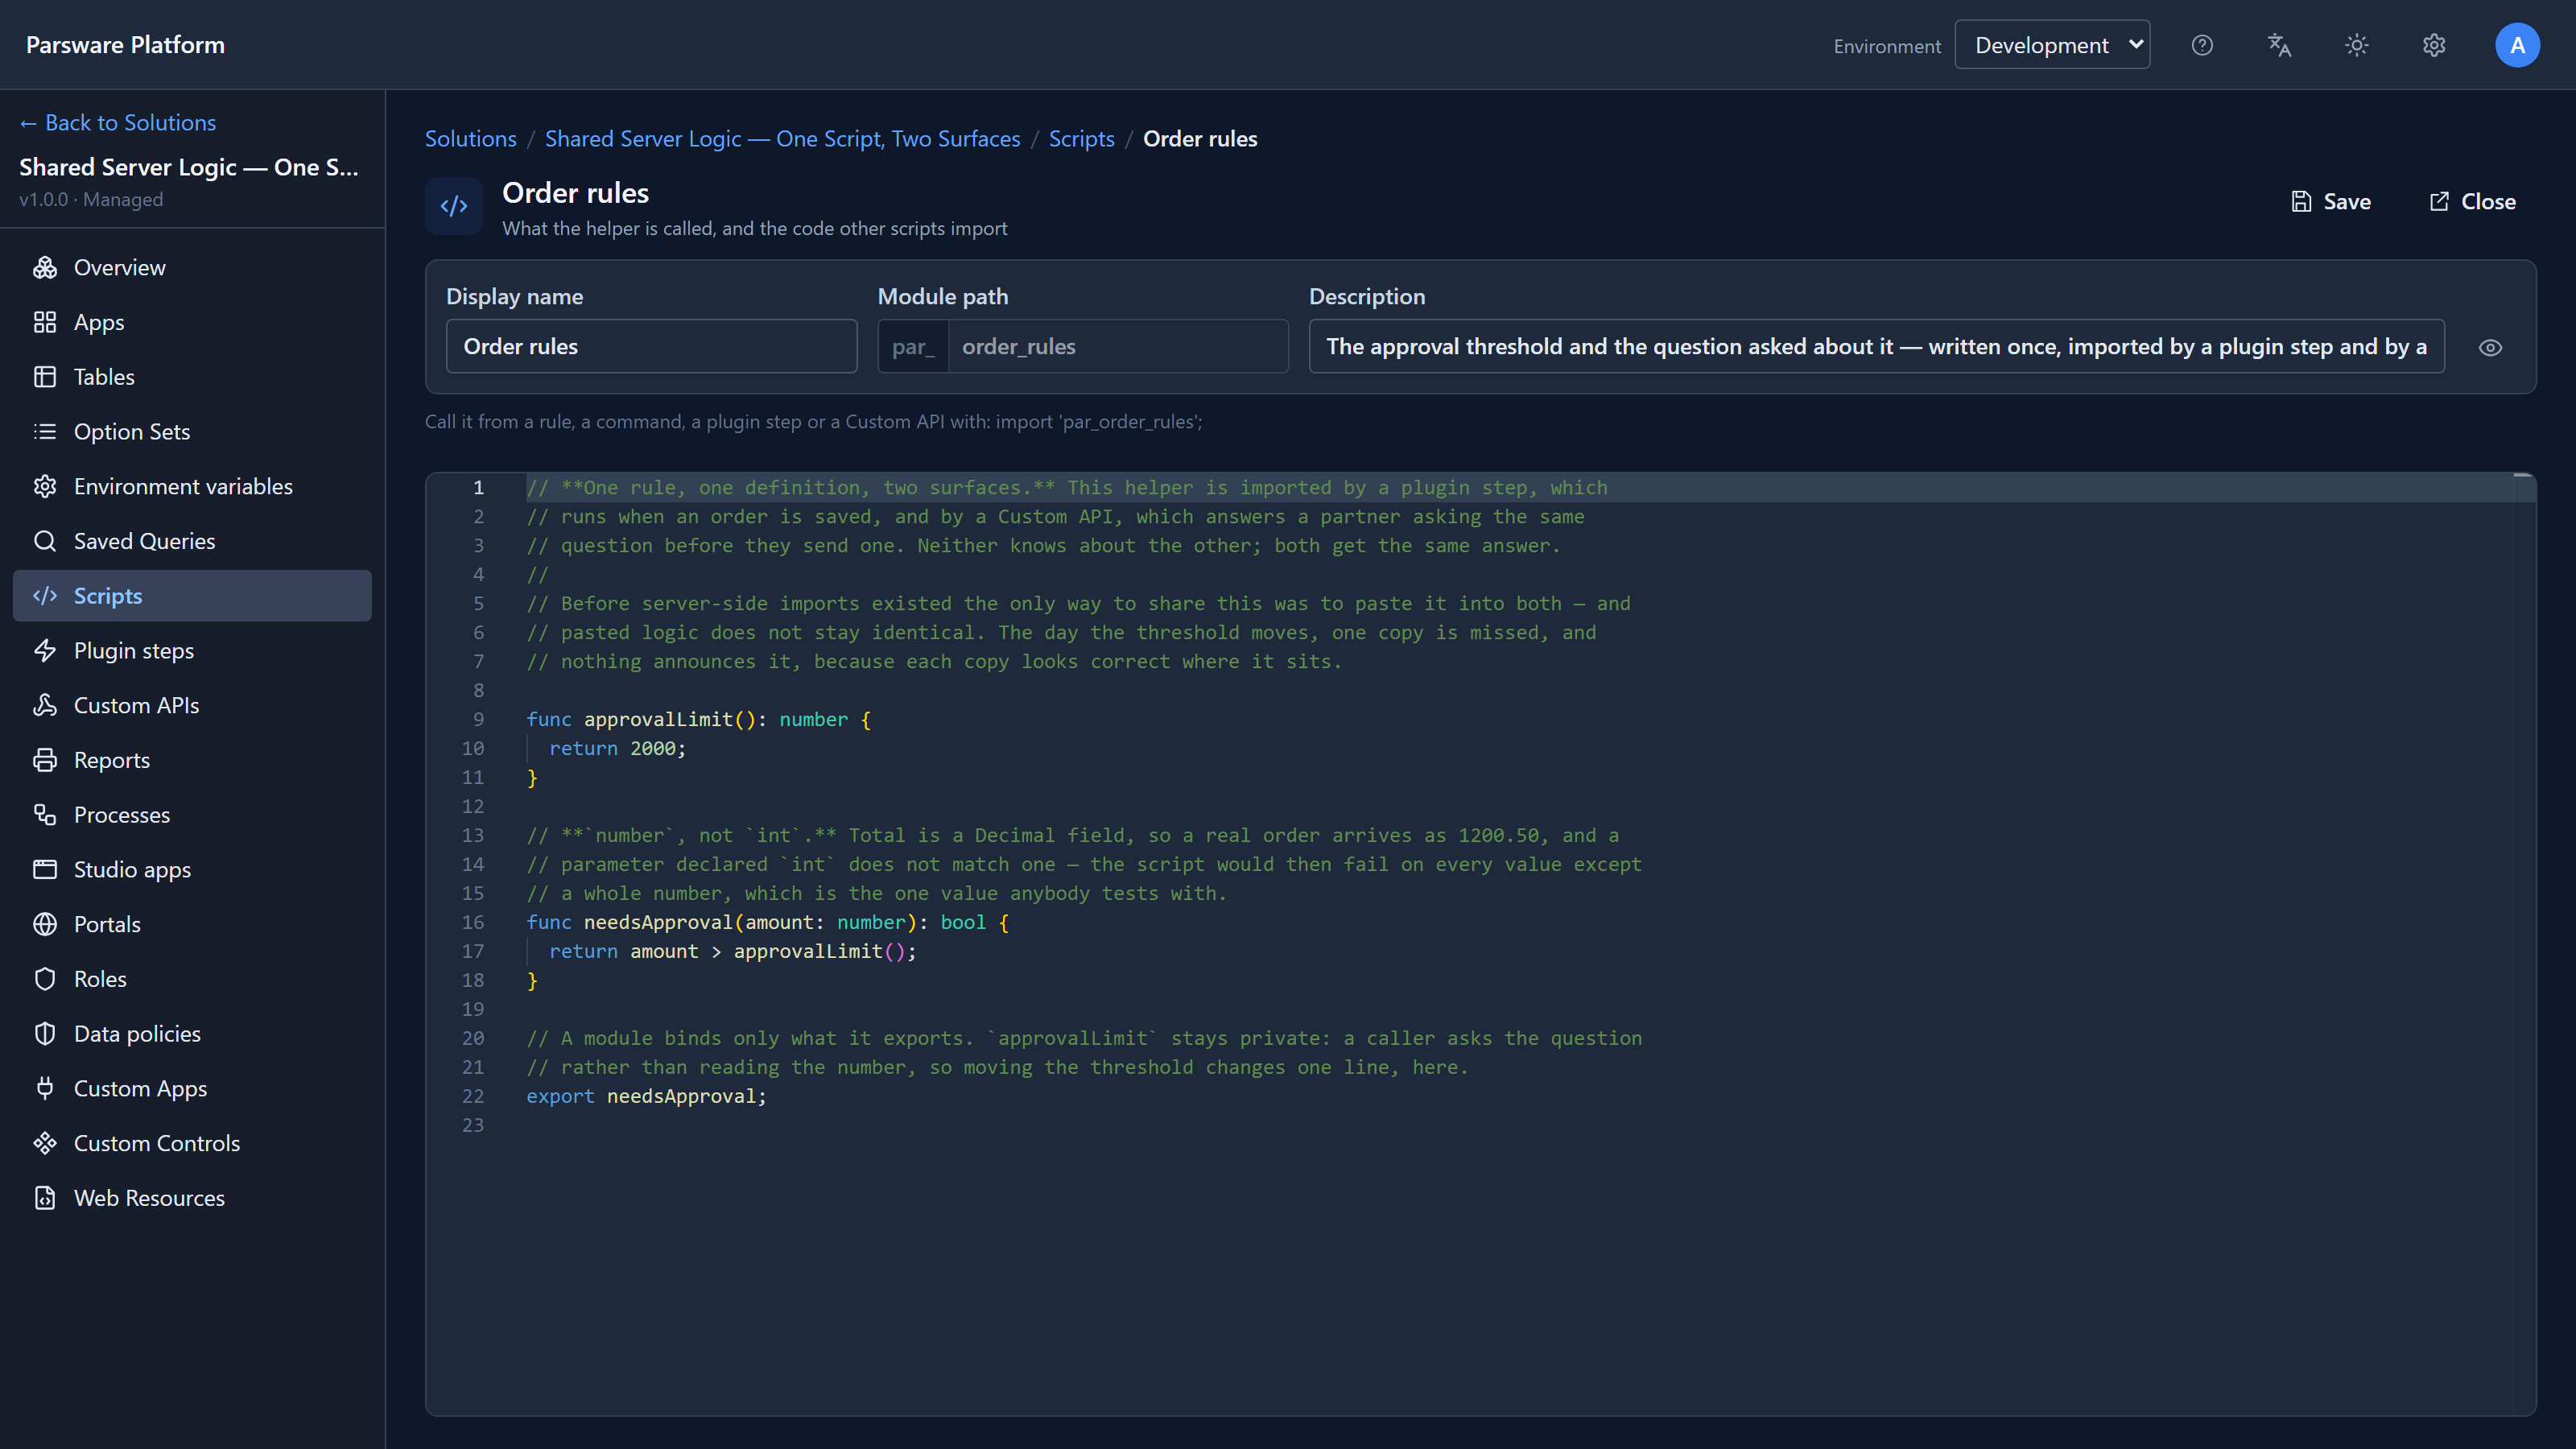
Task: Close the Order rules editor
Action: pos(2472,201)
